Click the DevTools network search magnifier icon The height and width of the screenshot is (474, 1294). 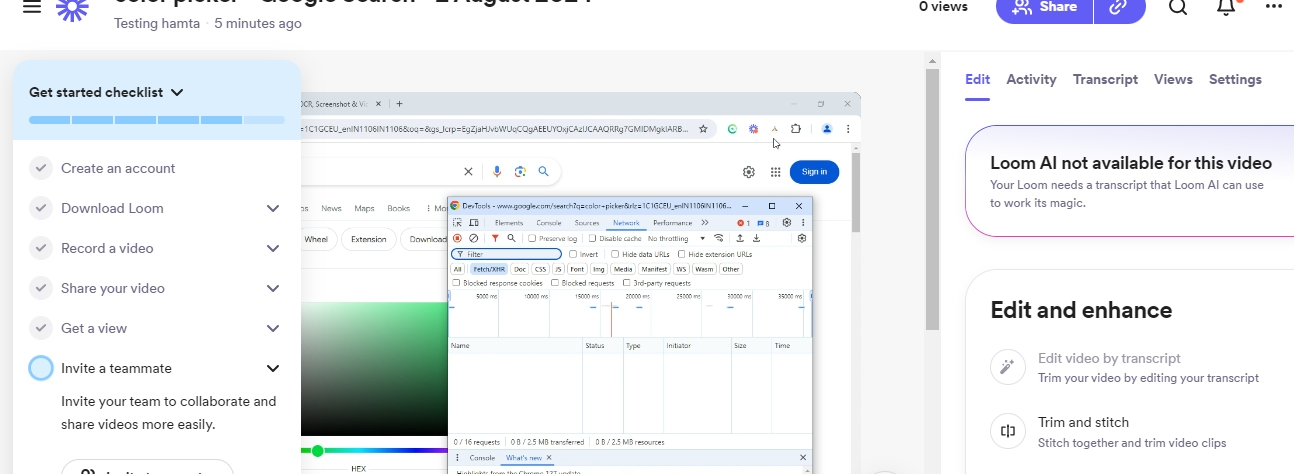pos(511,239)
